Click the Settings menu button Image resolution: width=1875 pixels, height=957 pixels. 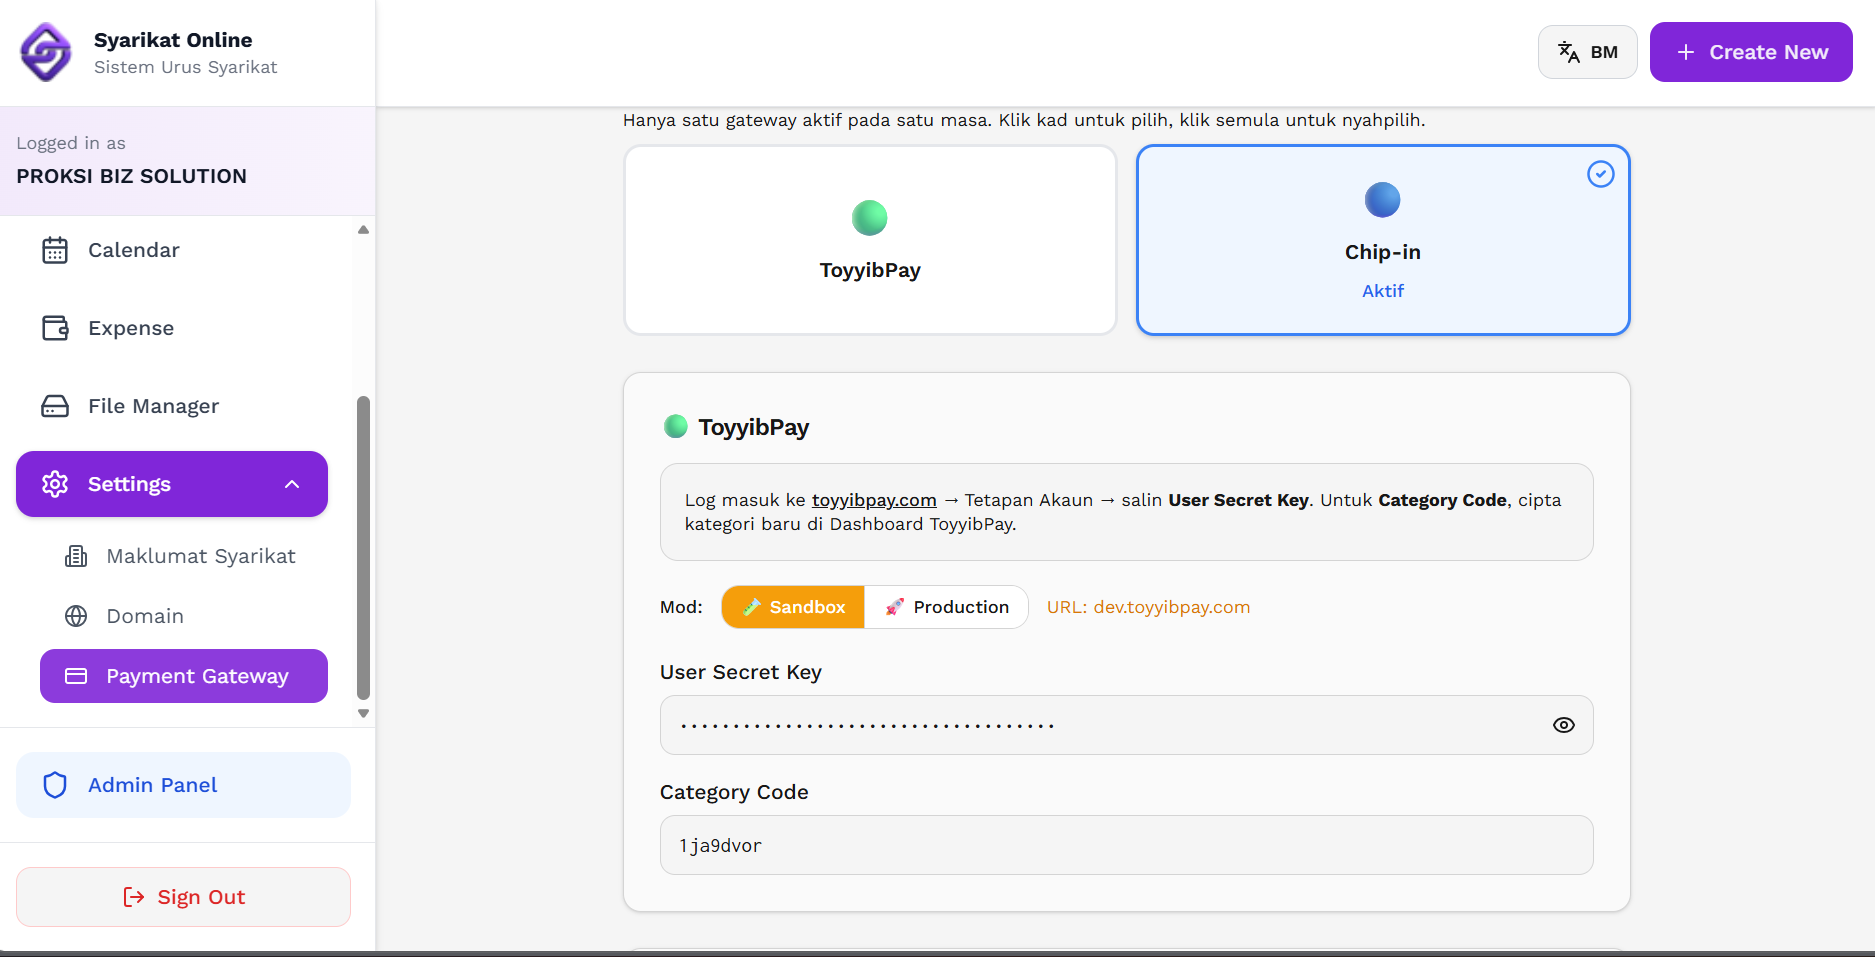tap(172, 484)
